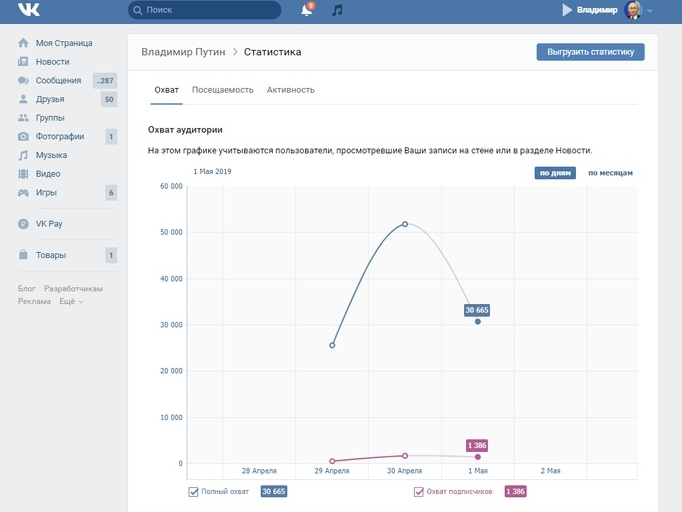Open Messages from the sidebar

point(58,80)
